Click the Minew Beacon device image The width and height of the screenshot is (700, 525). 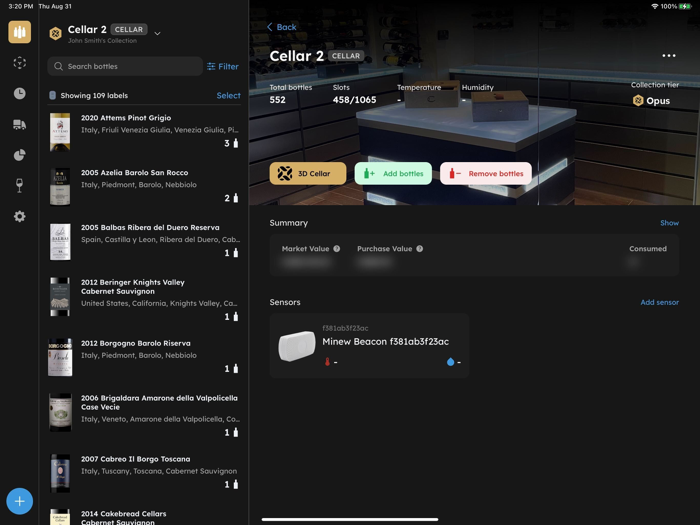coord(296,346)
